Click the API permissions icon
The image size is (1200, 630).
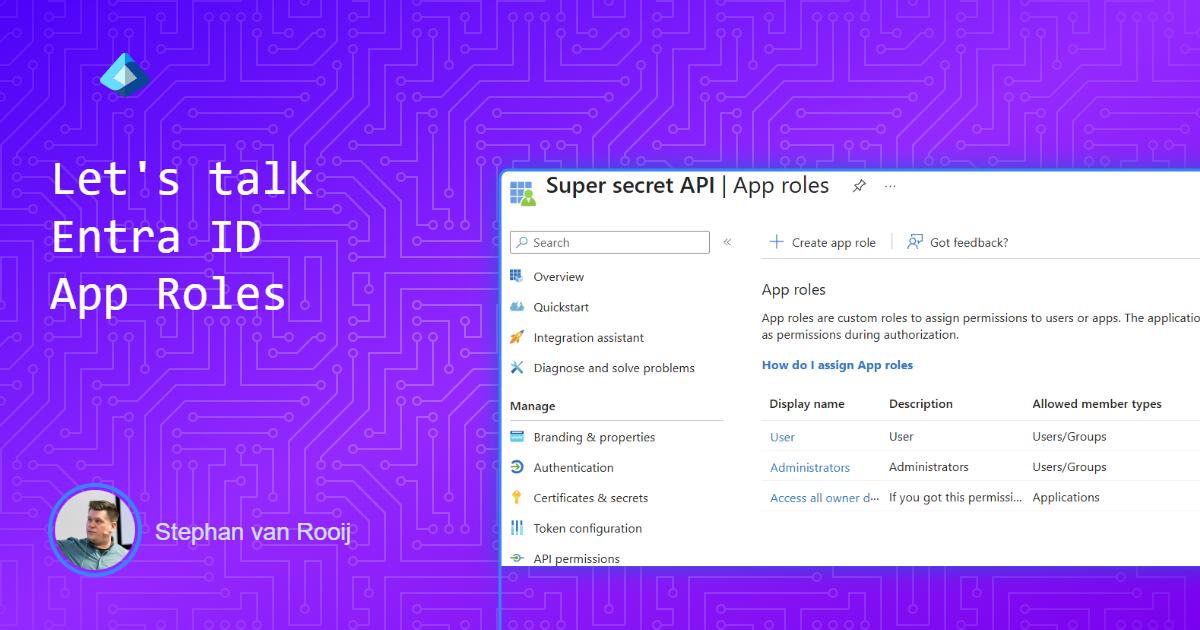tap(517, 558)
